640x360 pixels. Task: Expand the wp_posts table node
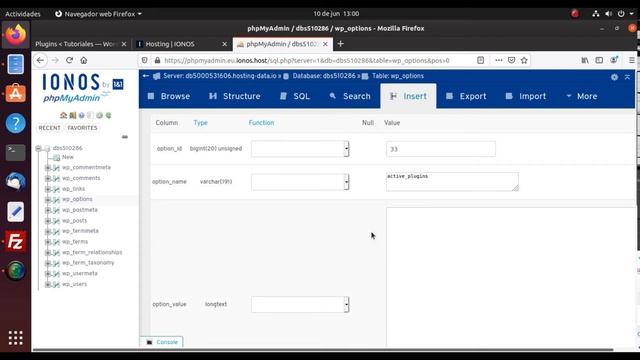[47, 221]
